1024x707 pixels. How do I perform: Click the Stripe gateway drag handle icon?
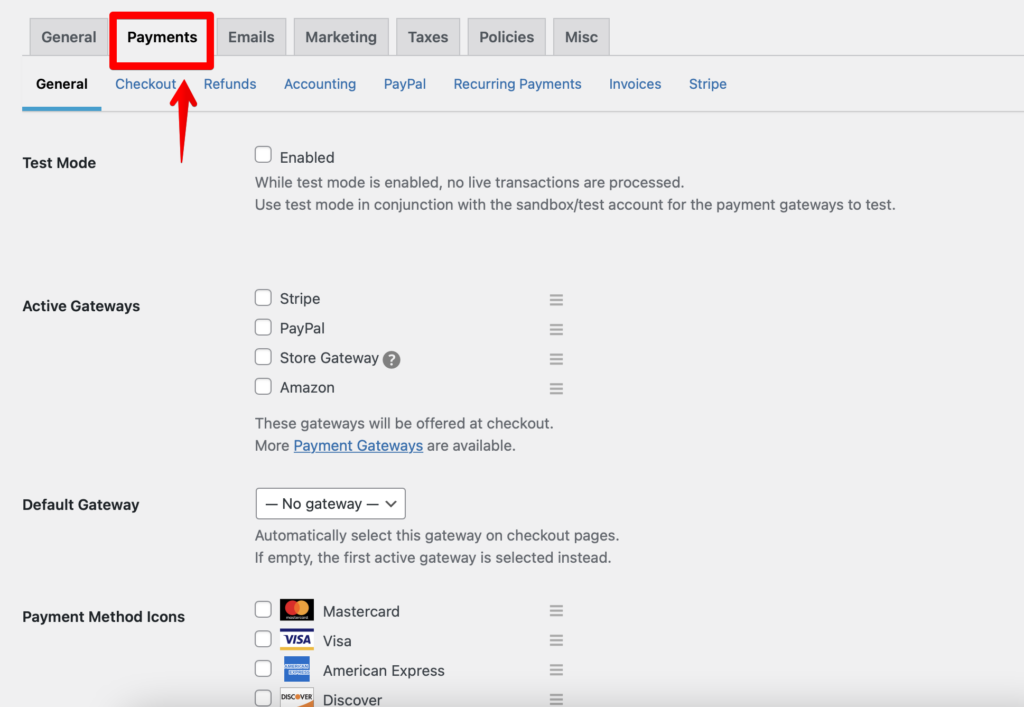point(556,299)
